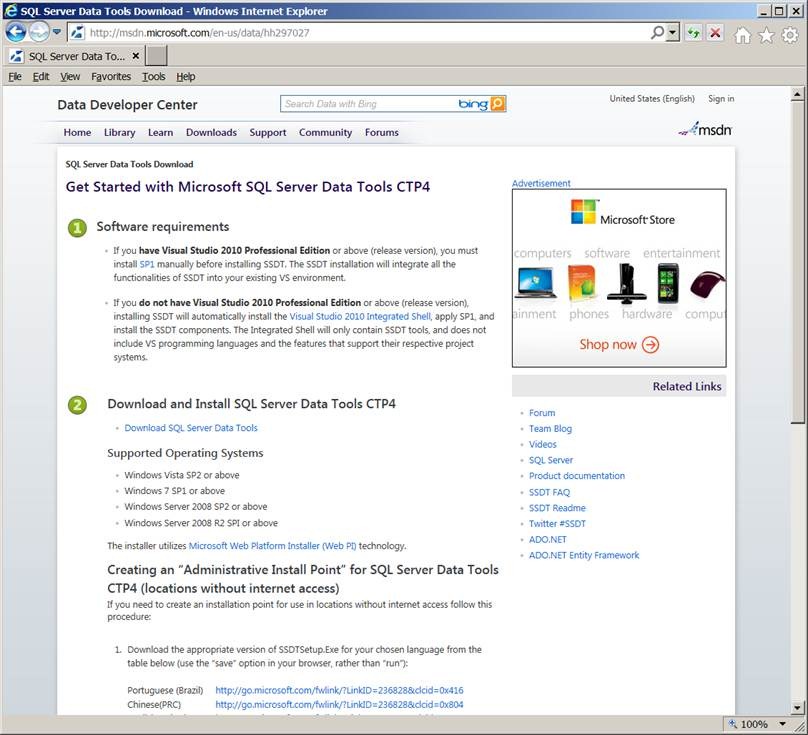Click the Portuguese (Brazil) download URL

(339, 690)
